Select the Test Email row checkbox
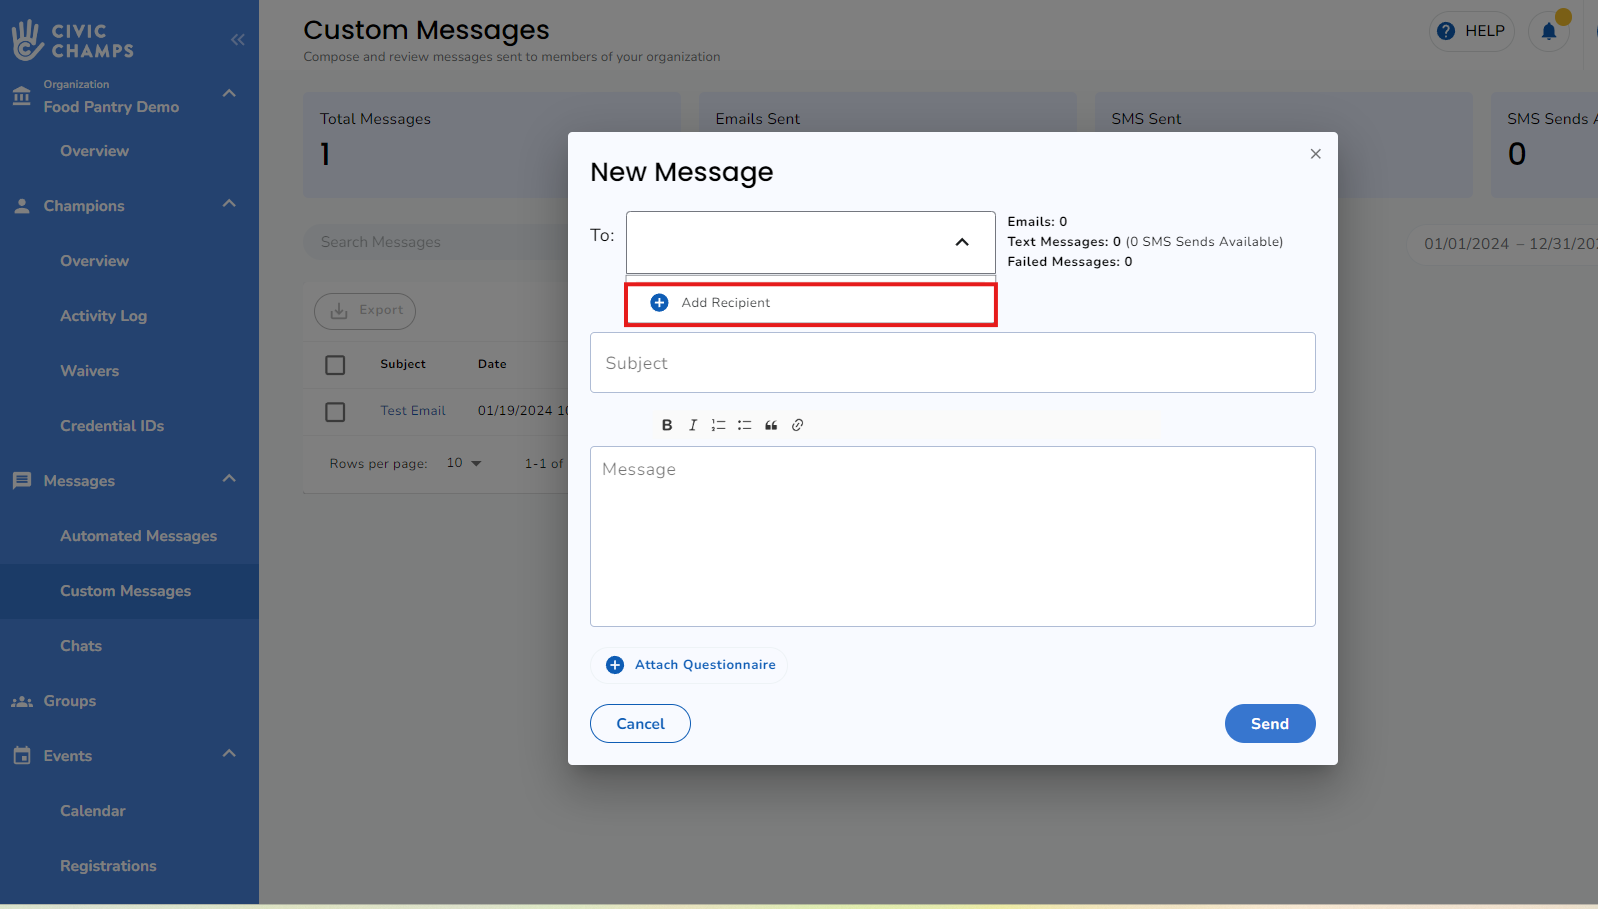1598x909 pixels. [x=335, y=412]
